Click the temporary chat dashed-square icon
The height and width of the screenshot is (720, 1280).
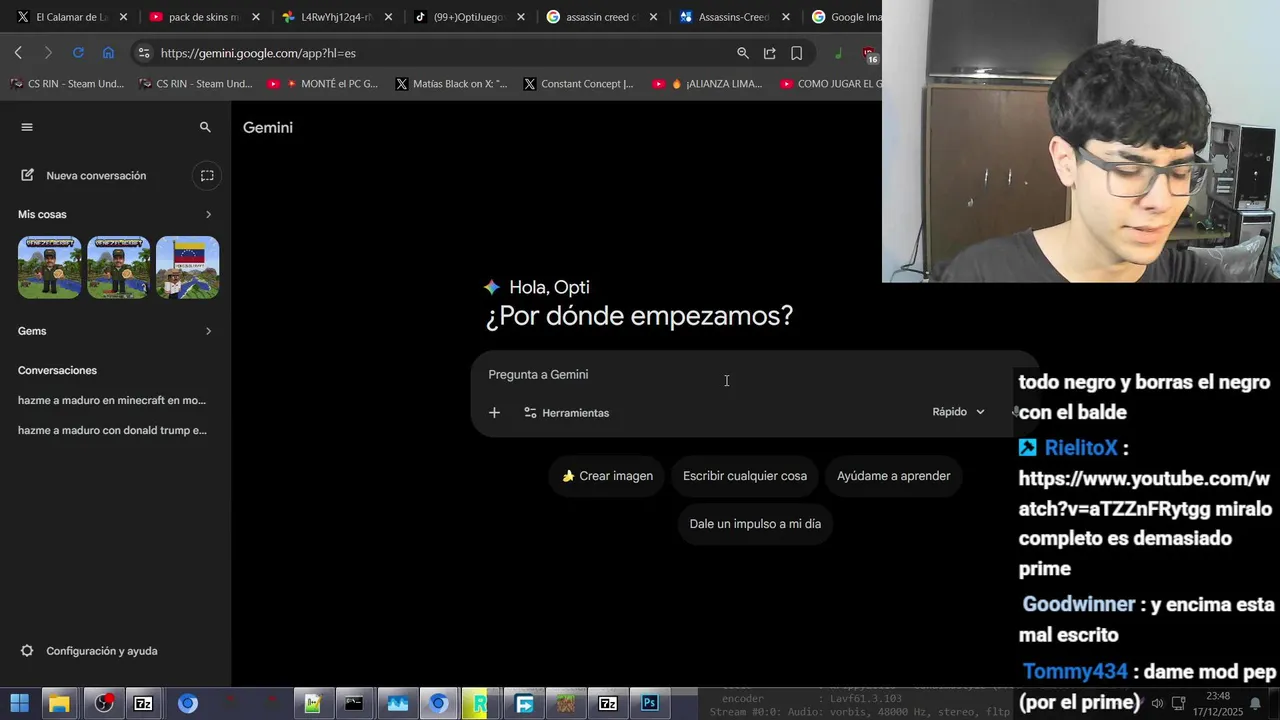[207, 175]
